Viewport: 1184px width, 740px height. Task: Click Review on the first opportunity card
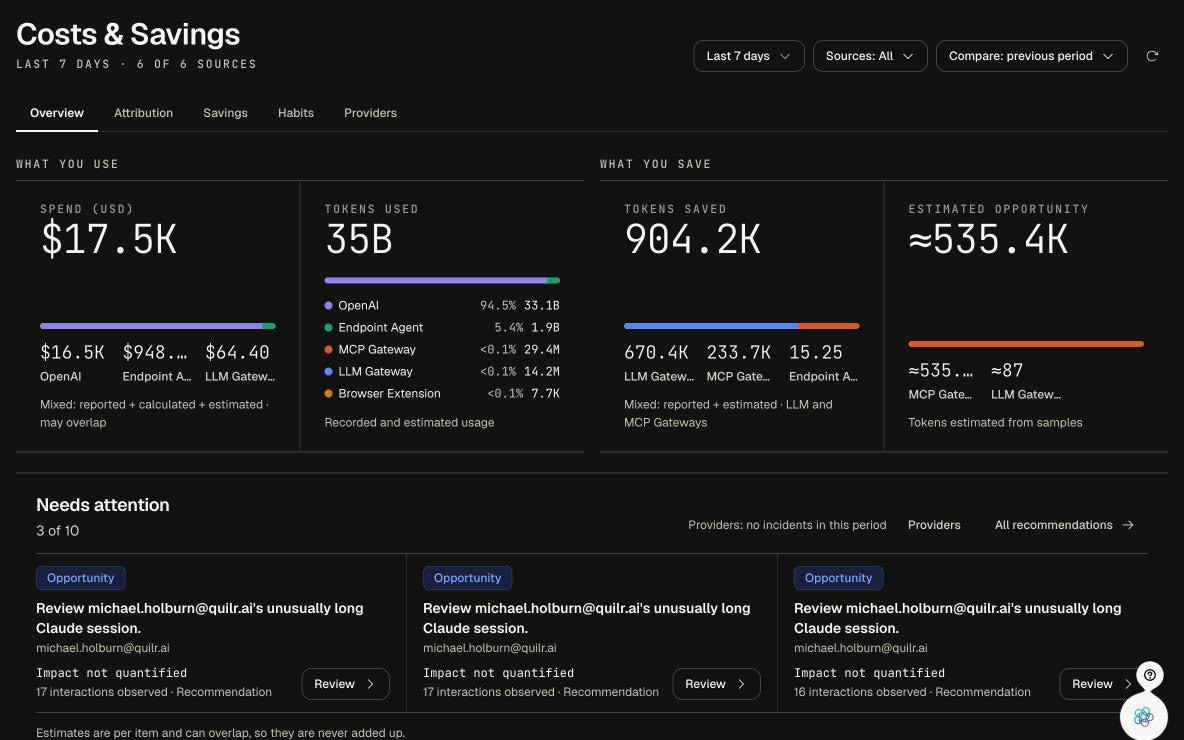click(x=345, y=683)
